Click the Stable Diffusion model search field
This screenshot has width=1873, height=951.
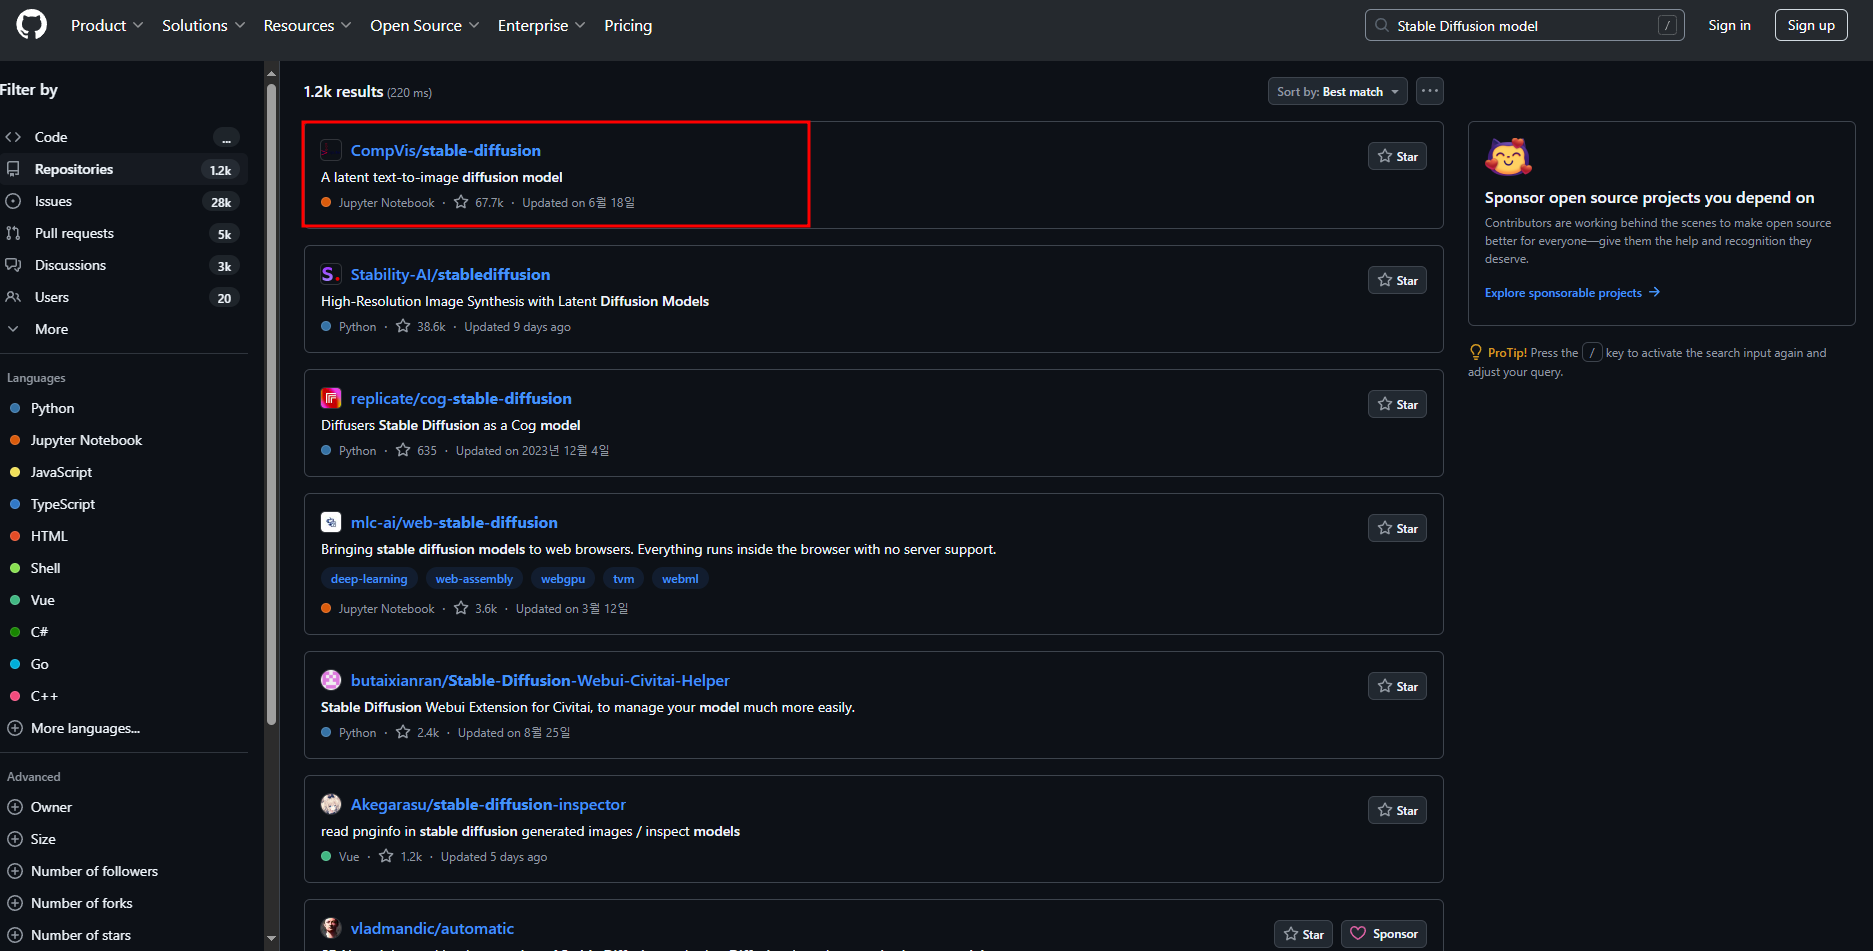pos(1524,25)
